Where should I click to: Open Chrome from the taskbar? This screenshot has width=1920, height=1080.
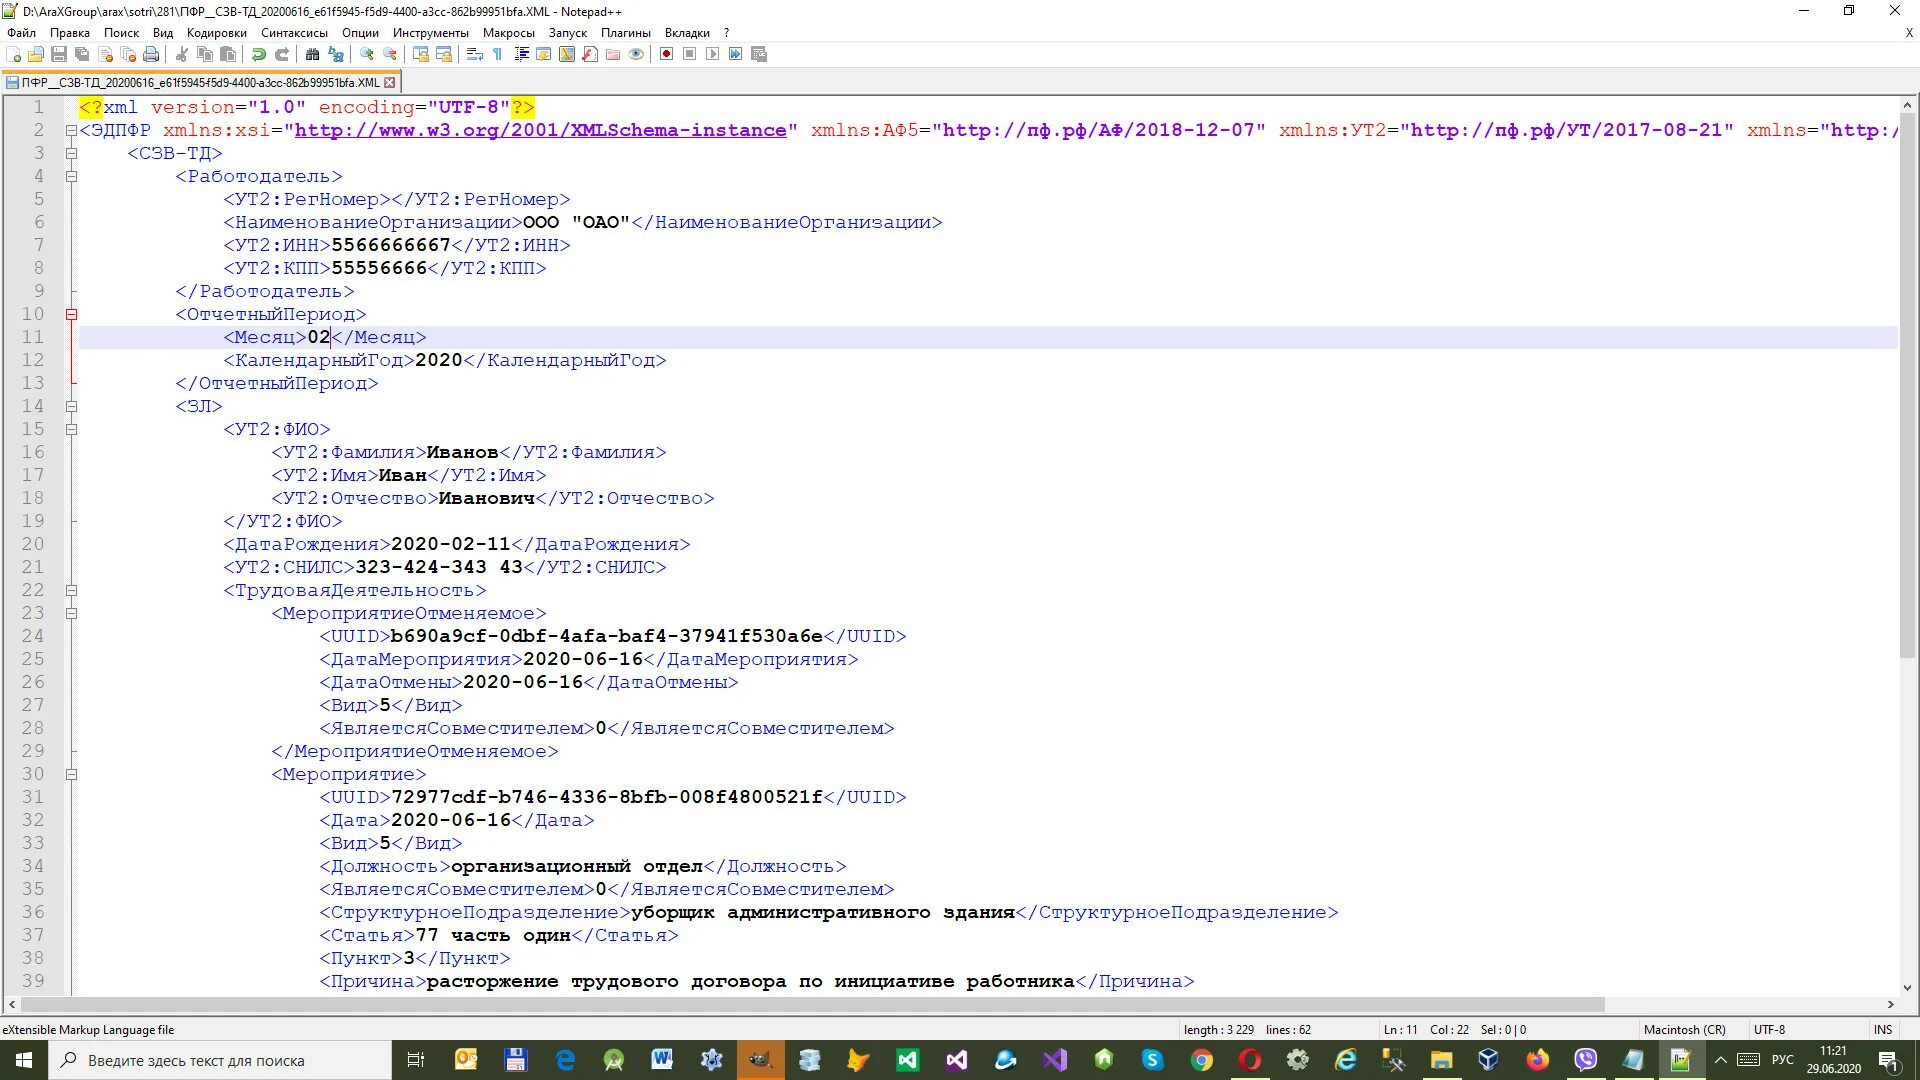pyautogui.click(x=1201, y=1061)
